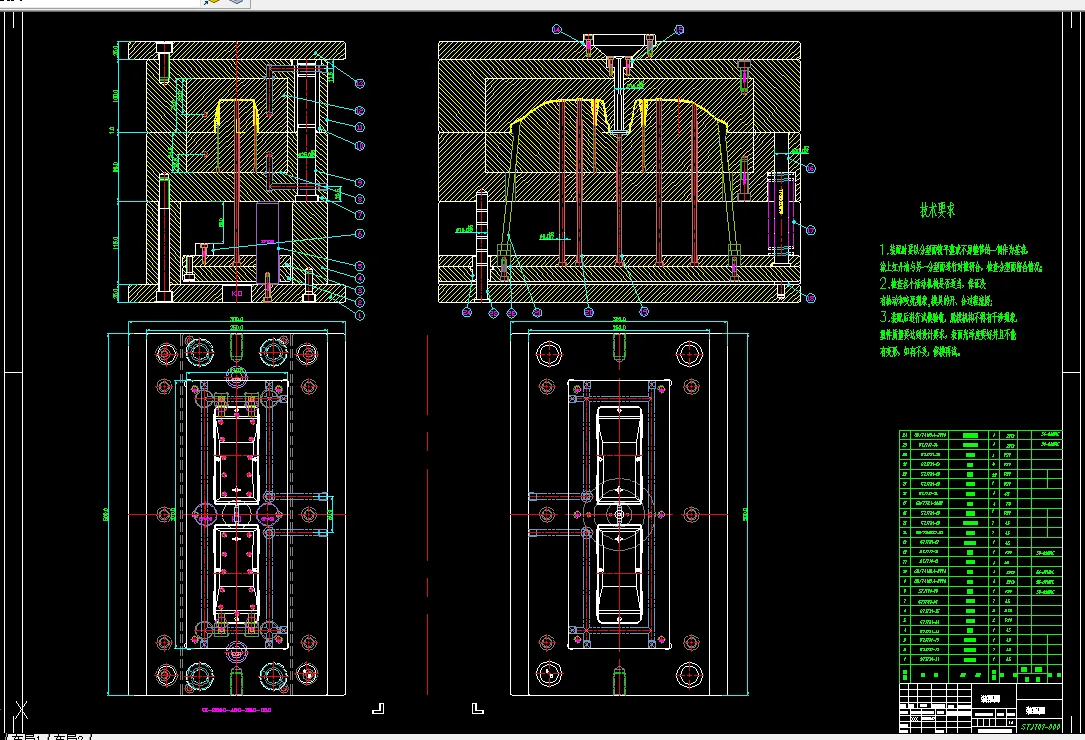Select part balloon number 13
This screenshot has width=1085, height=740.
(360, 83)
